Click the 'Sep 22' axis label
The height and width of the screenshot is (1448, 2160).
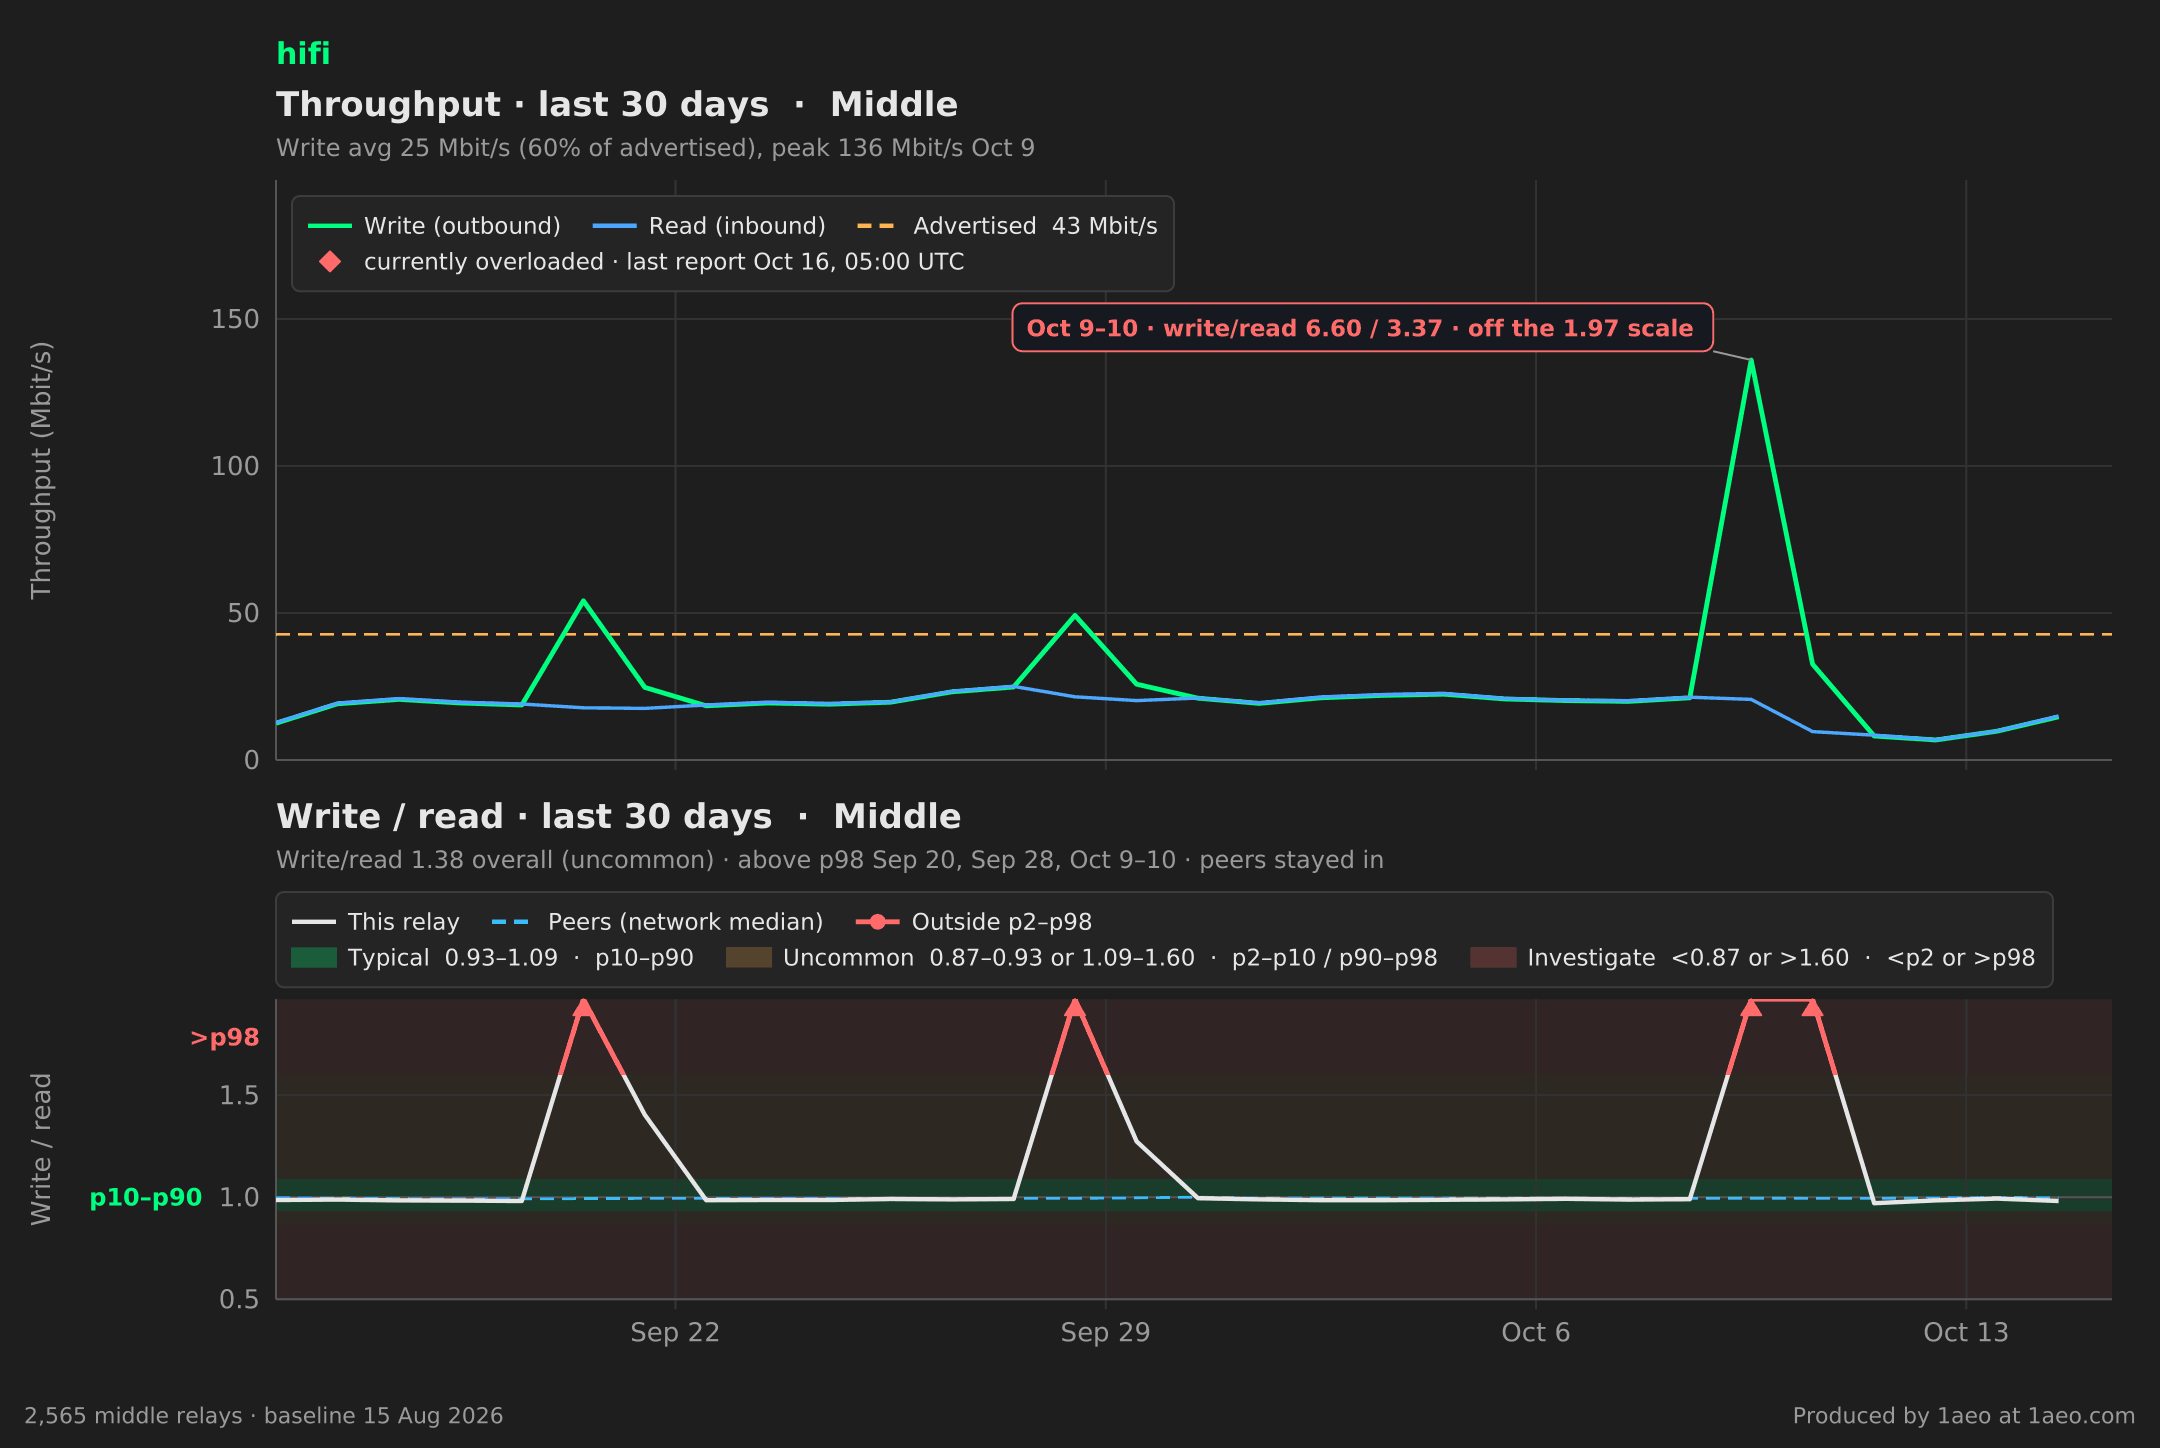675,1333
